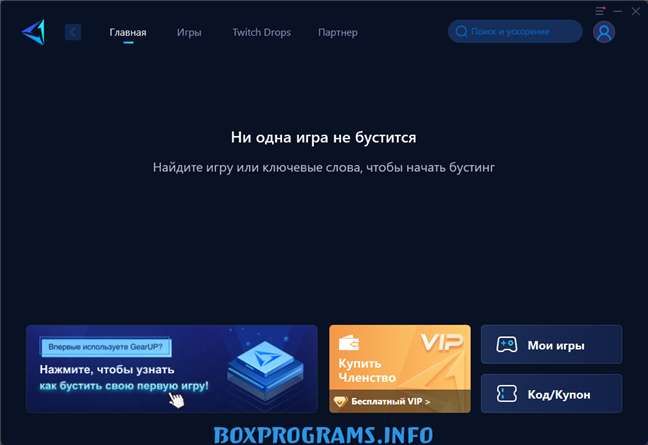Click the GearUP logo in the top-left corner

pyautogui.click(x=32, y=32)
